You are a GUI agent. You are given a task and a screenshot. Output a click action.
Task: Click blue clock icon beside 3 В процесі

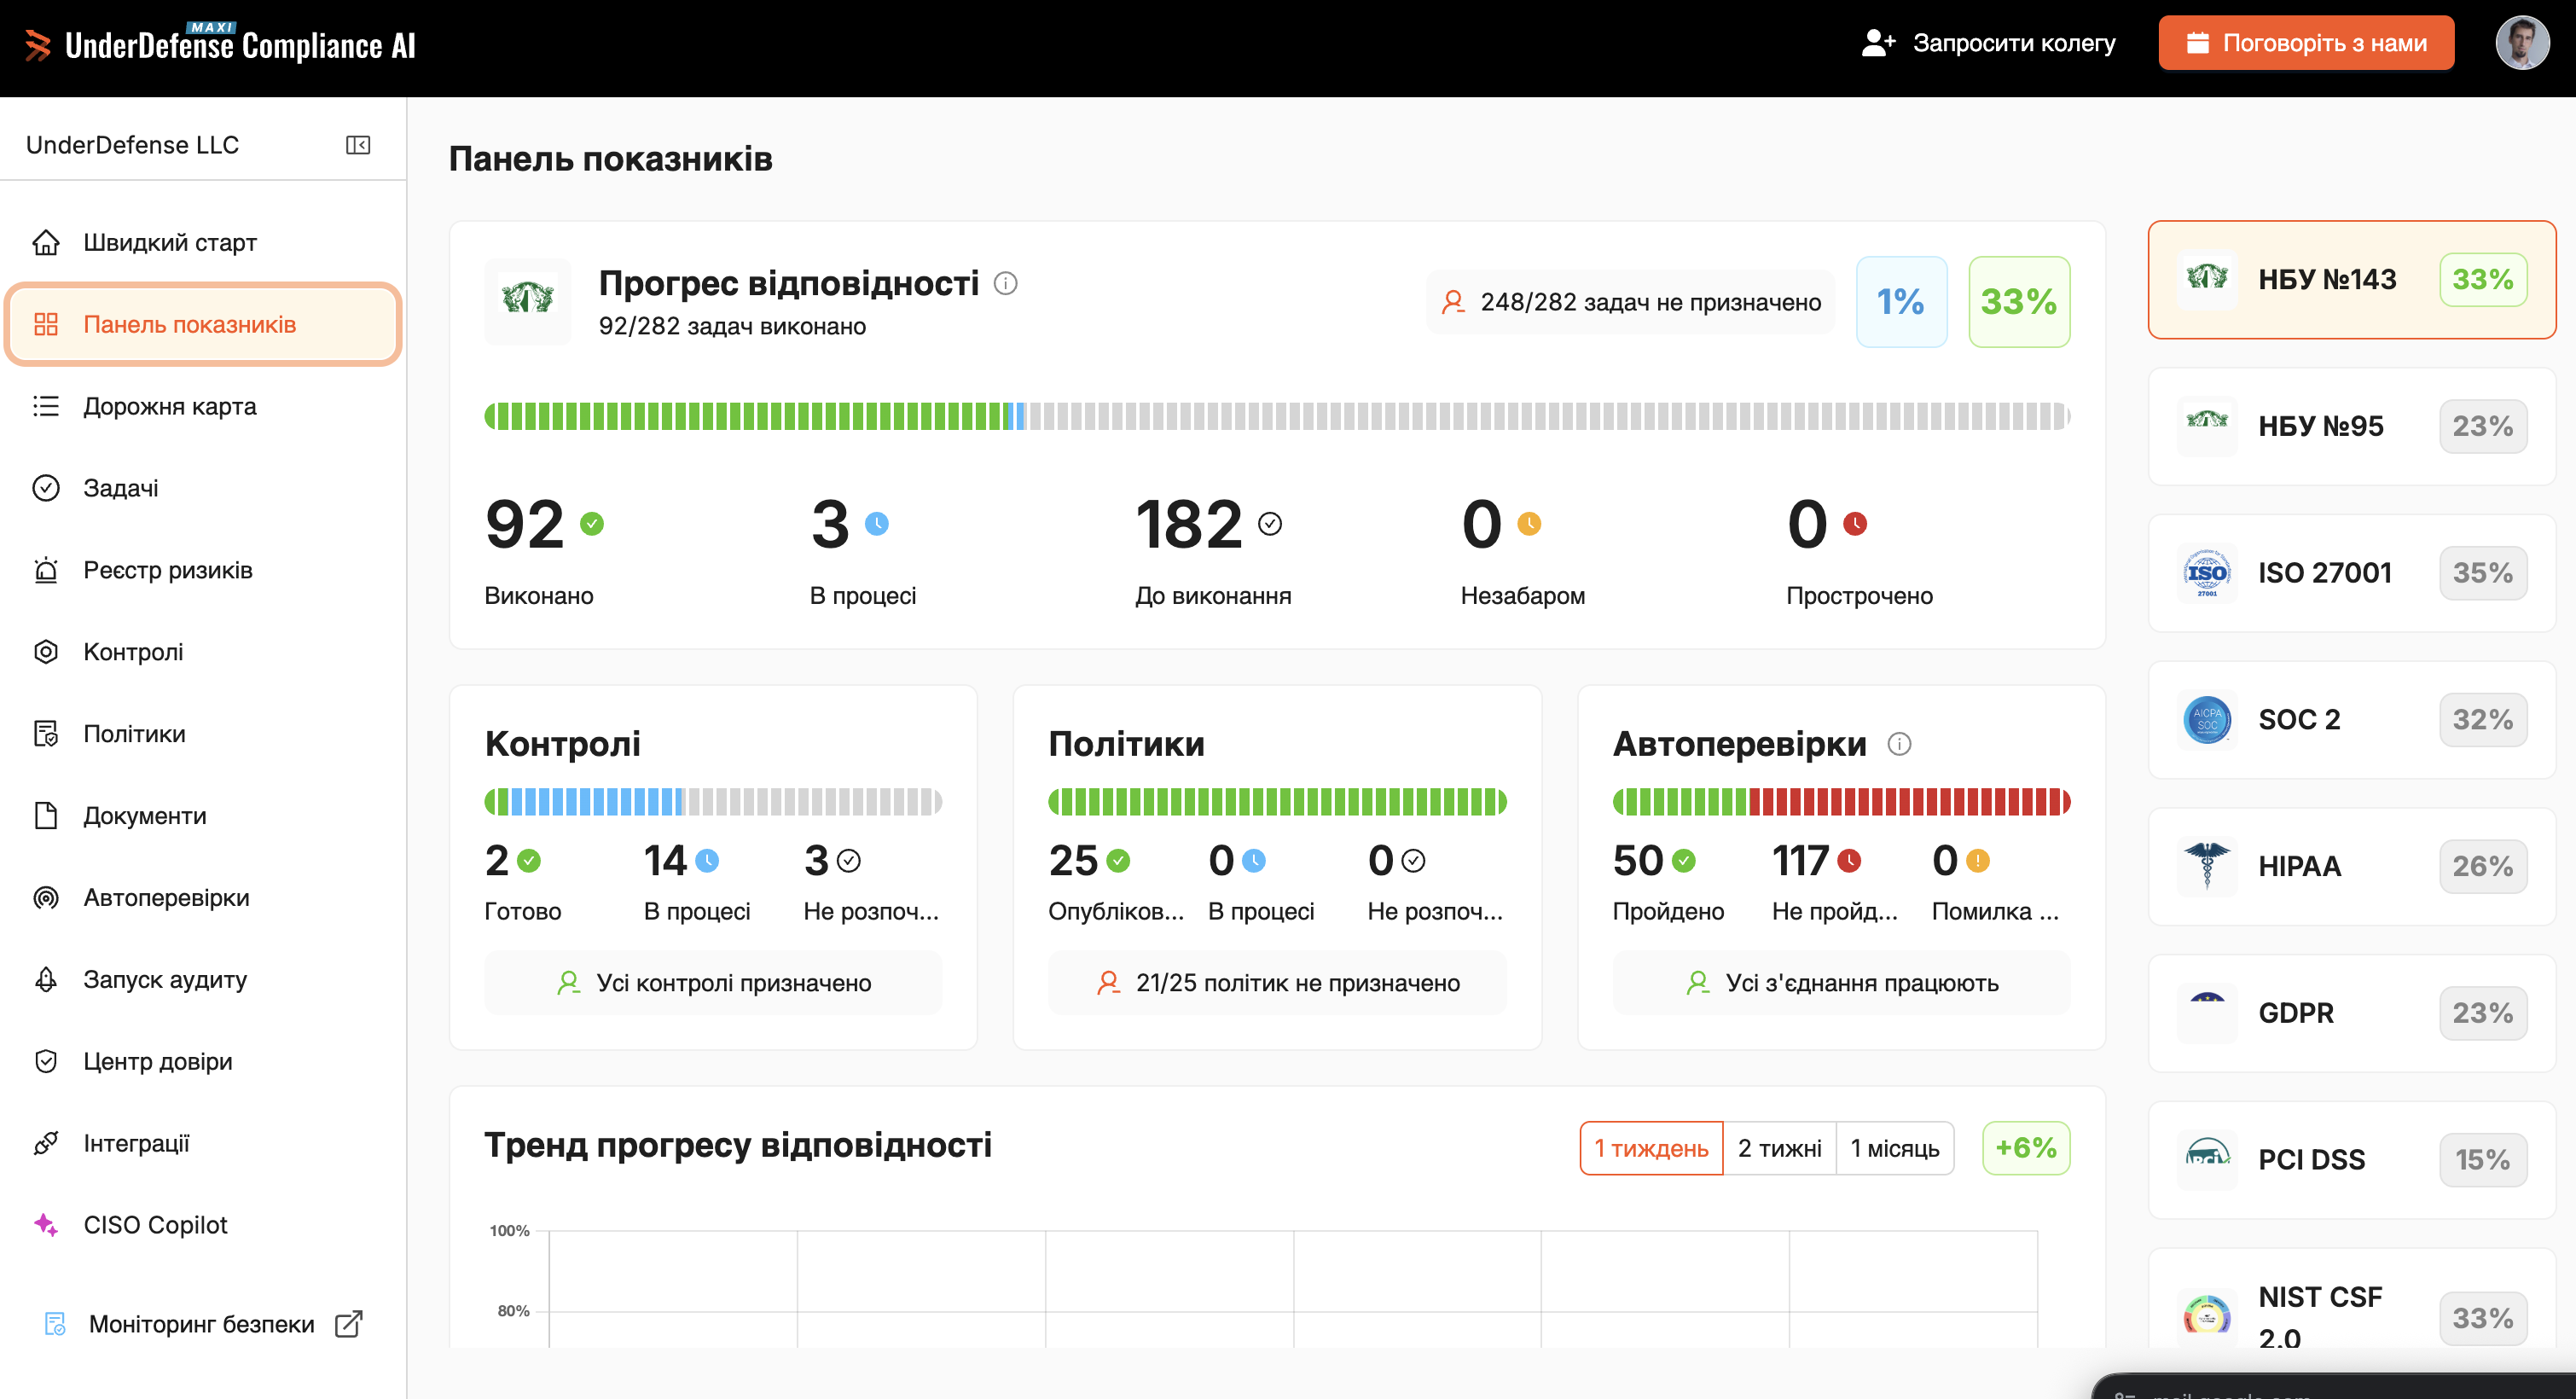(x=877, y=524)
